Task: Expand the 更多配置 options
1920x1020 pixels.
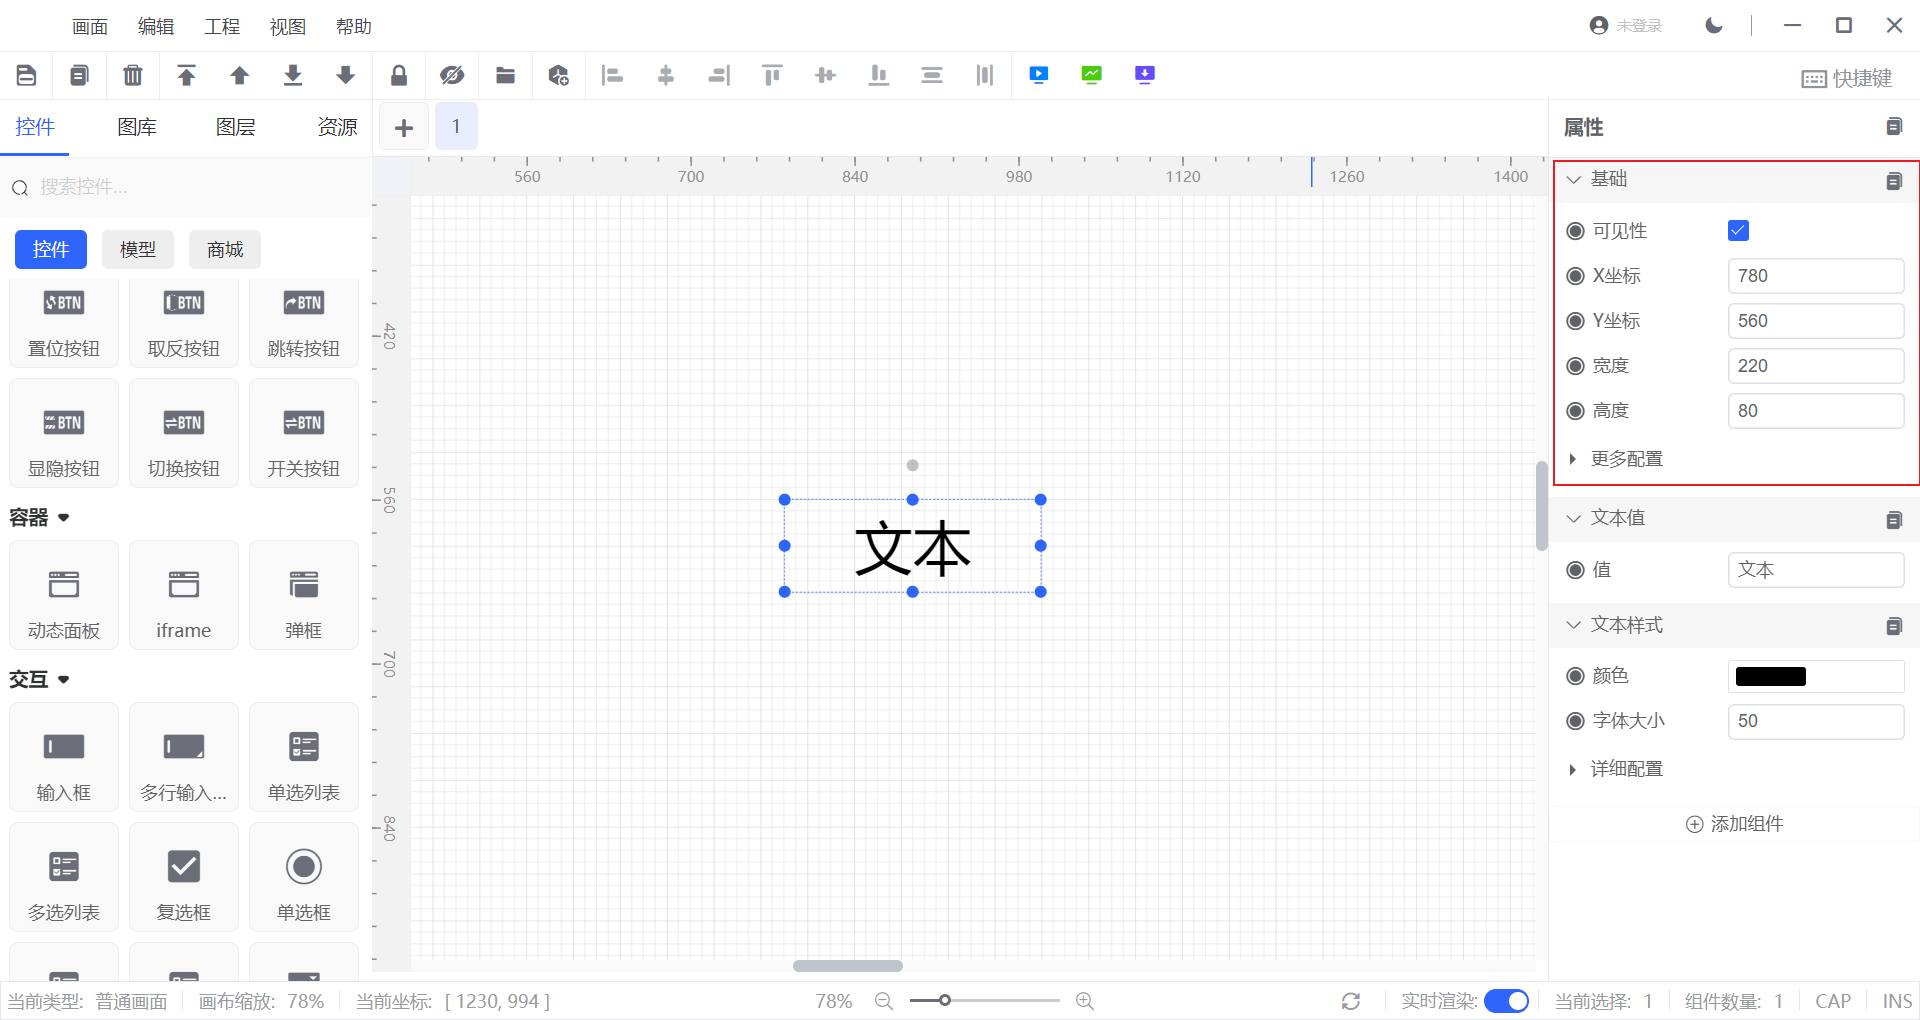Action: [x=1626, y=459]
